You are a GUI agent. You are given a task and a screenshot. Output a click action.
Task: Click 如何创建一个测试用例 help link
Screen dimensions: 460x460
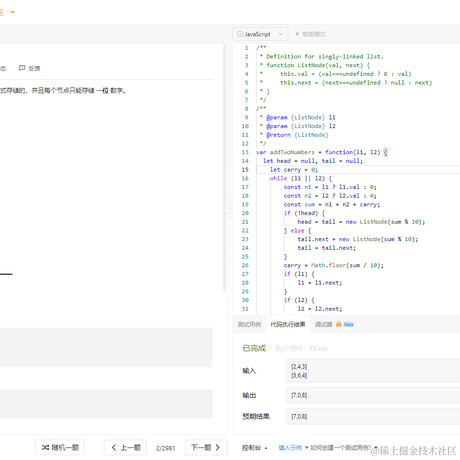click(341, 448)
